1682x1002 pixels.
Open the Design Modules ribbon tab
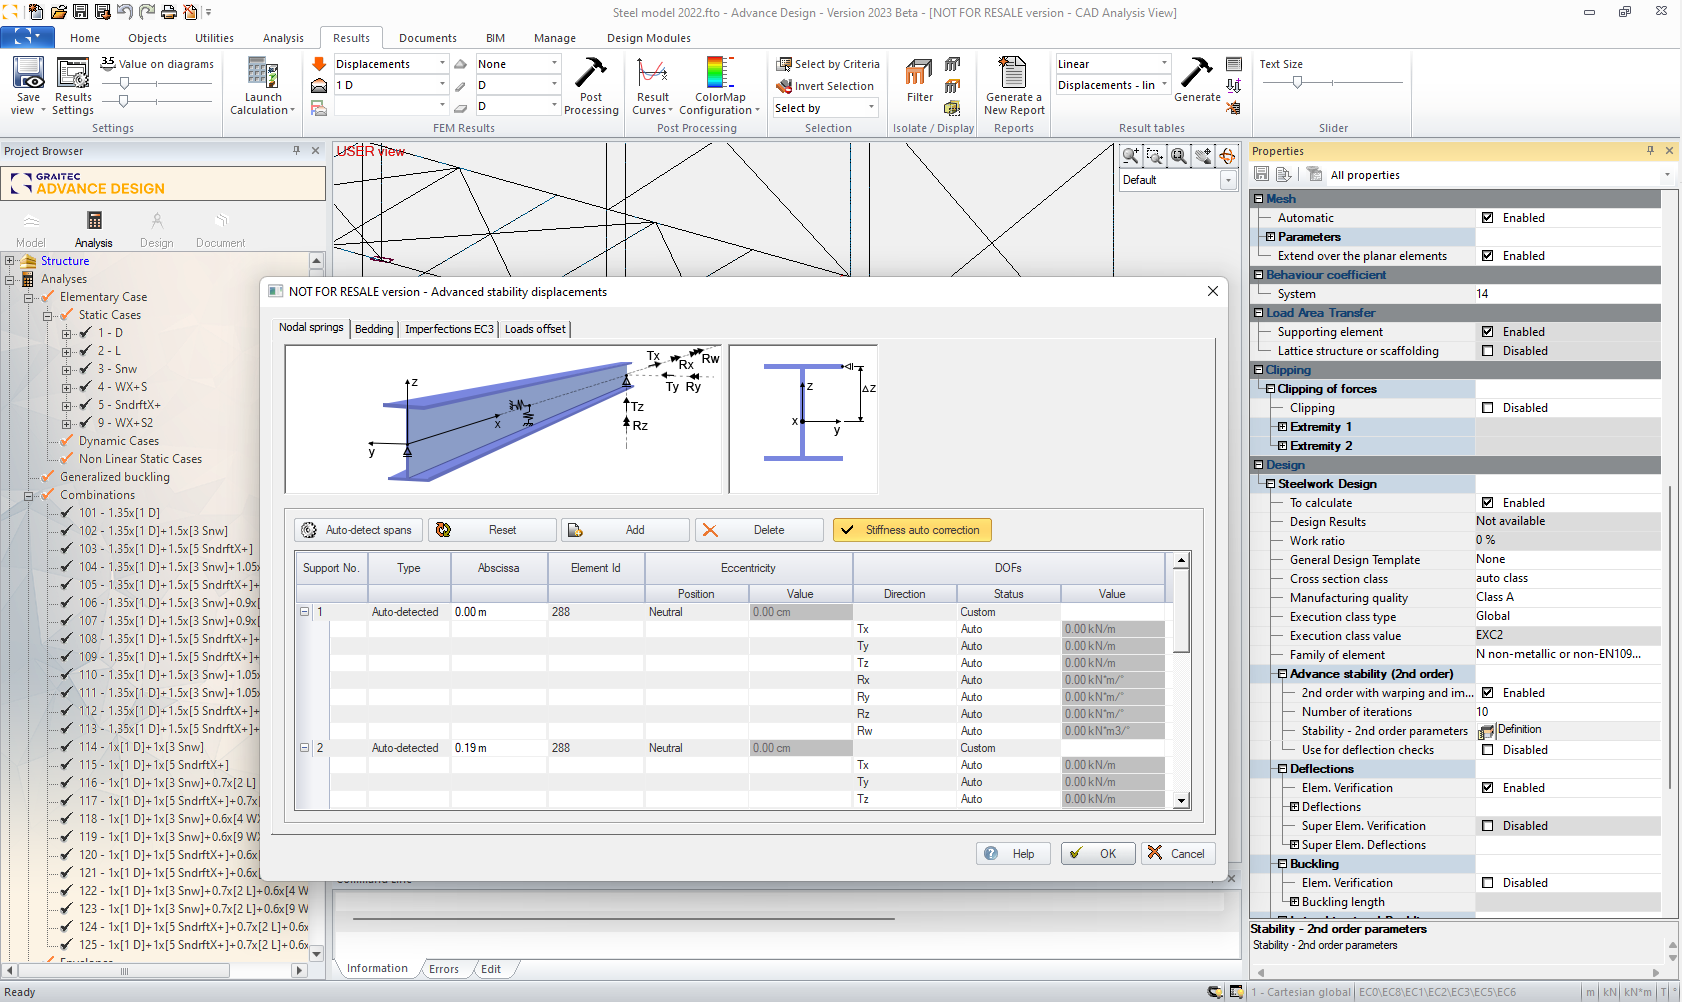(648, 38)
